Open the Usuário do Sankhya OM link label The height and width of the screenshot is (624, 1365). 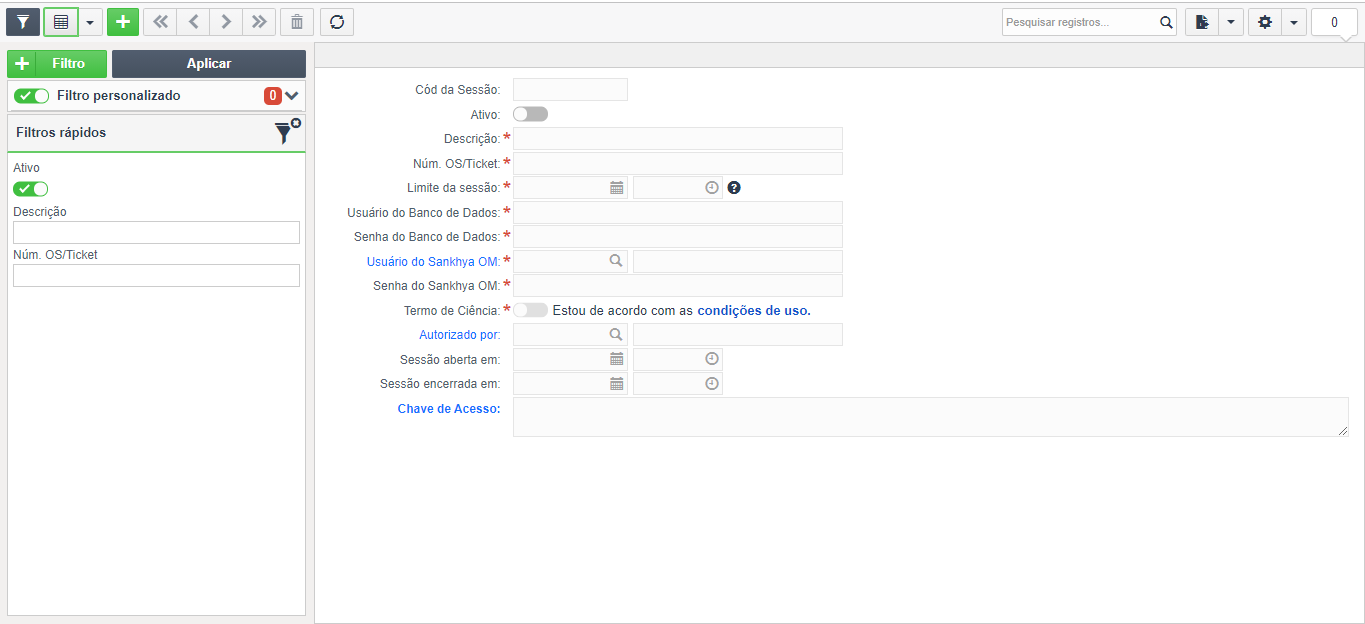coord(433,261)
